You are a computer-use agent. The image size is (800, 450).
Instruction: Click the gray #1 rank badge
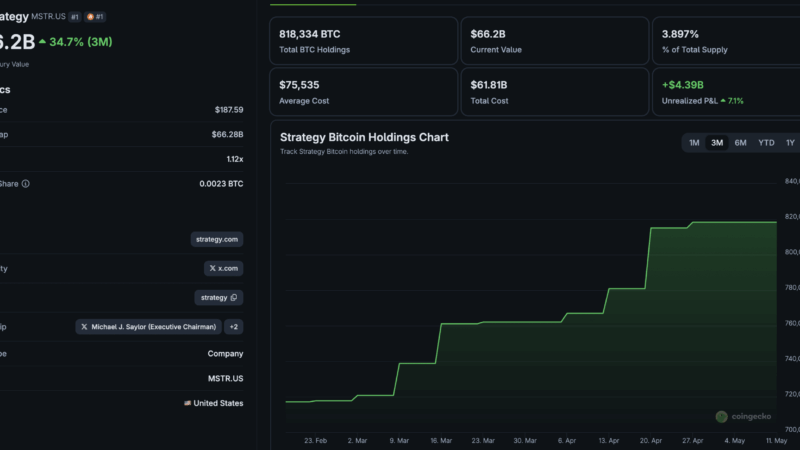click(x=74, y=17)
